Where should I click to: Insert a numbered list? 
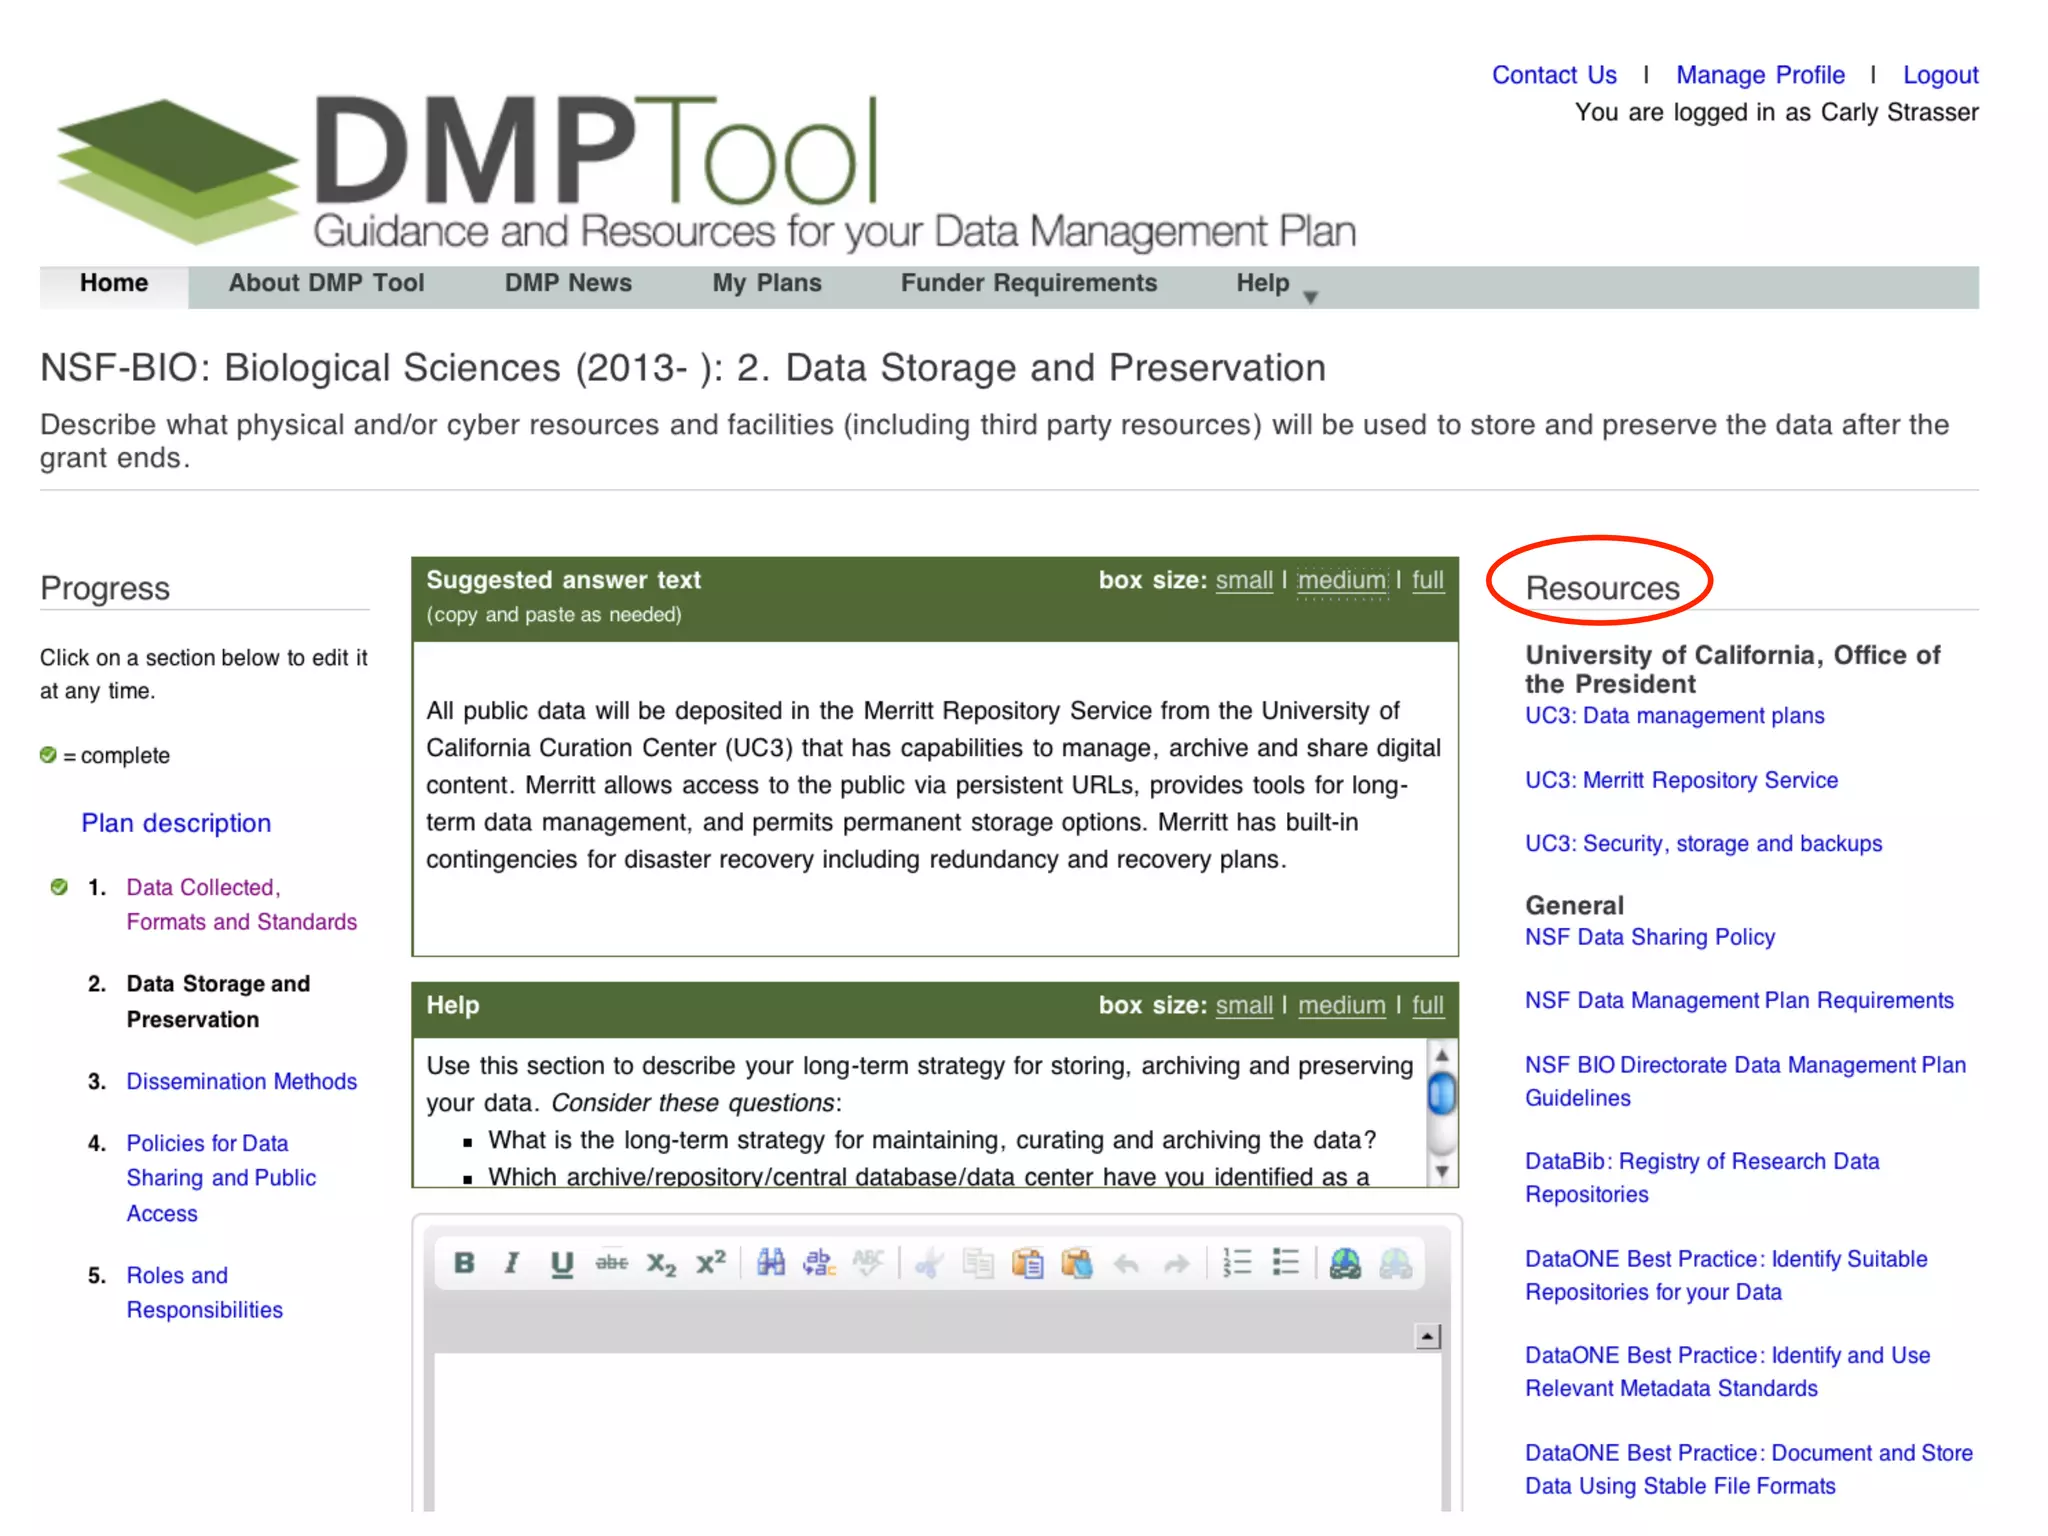(1237, 1263)
